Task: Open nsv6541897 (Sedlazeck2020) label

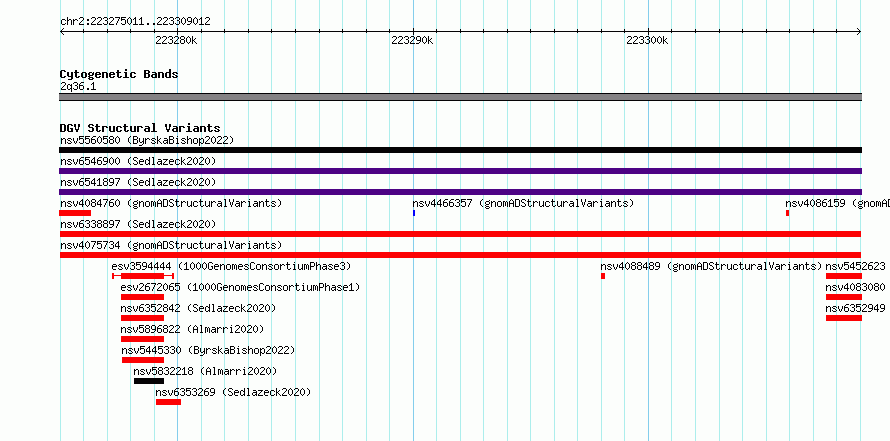Action: [x=138, y=182]
